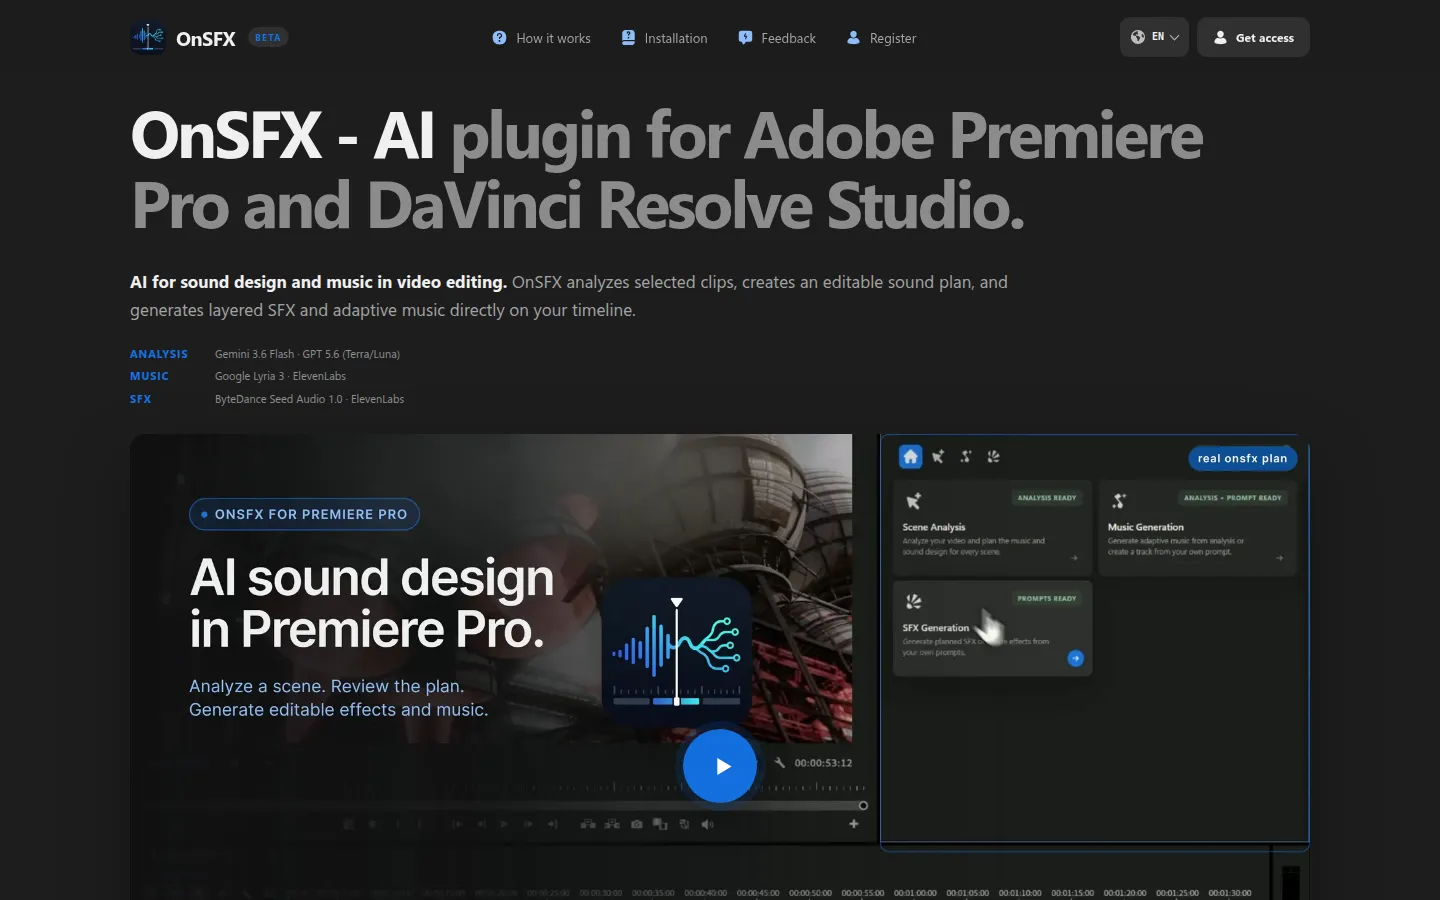Click the playhead handle at the scrubber's end

(863, 805)
